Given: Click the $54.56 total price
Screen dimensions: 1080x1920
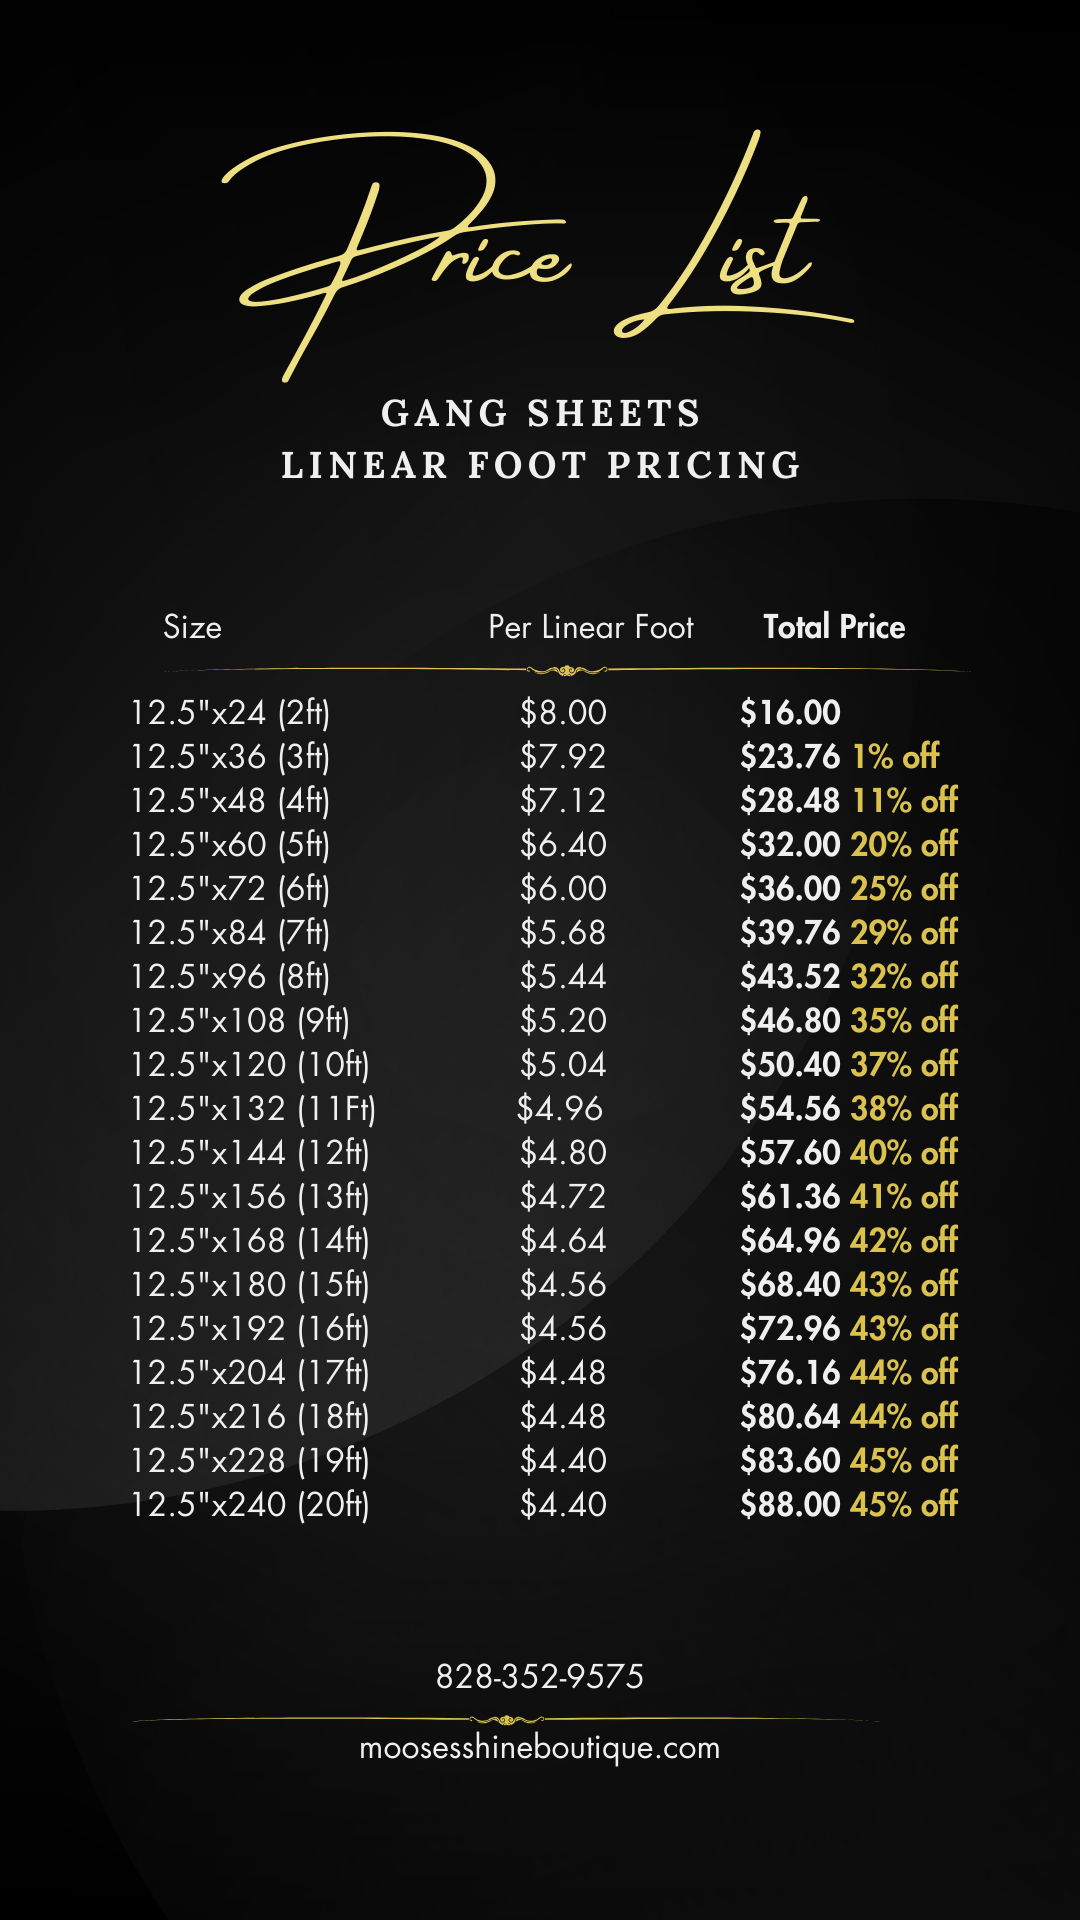Looking at the screenshot, I should click(790, 1109).
